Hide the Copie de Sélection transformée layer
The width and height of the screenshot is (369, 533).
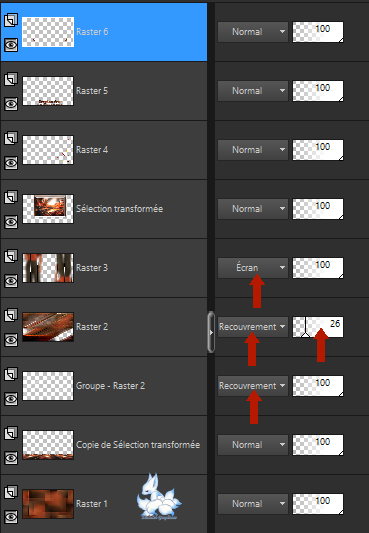(11, 458)
